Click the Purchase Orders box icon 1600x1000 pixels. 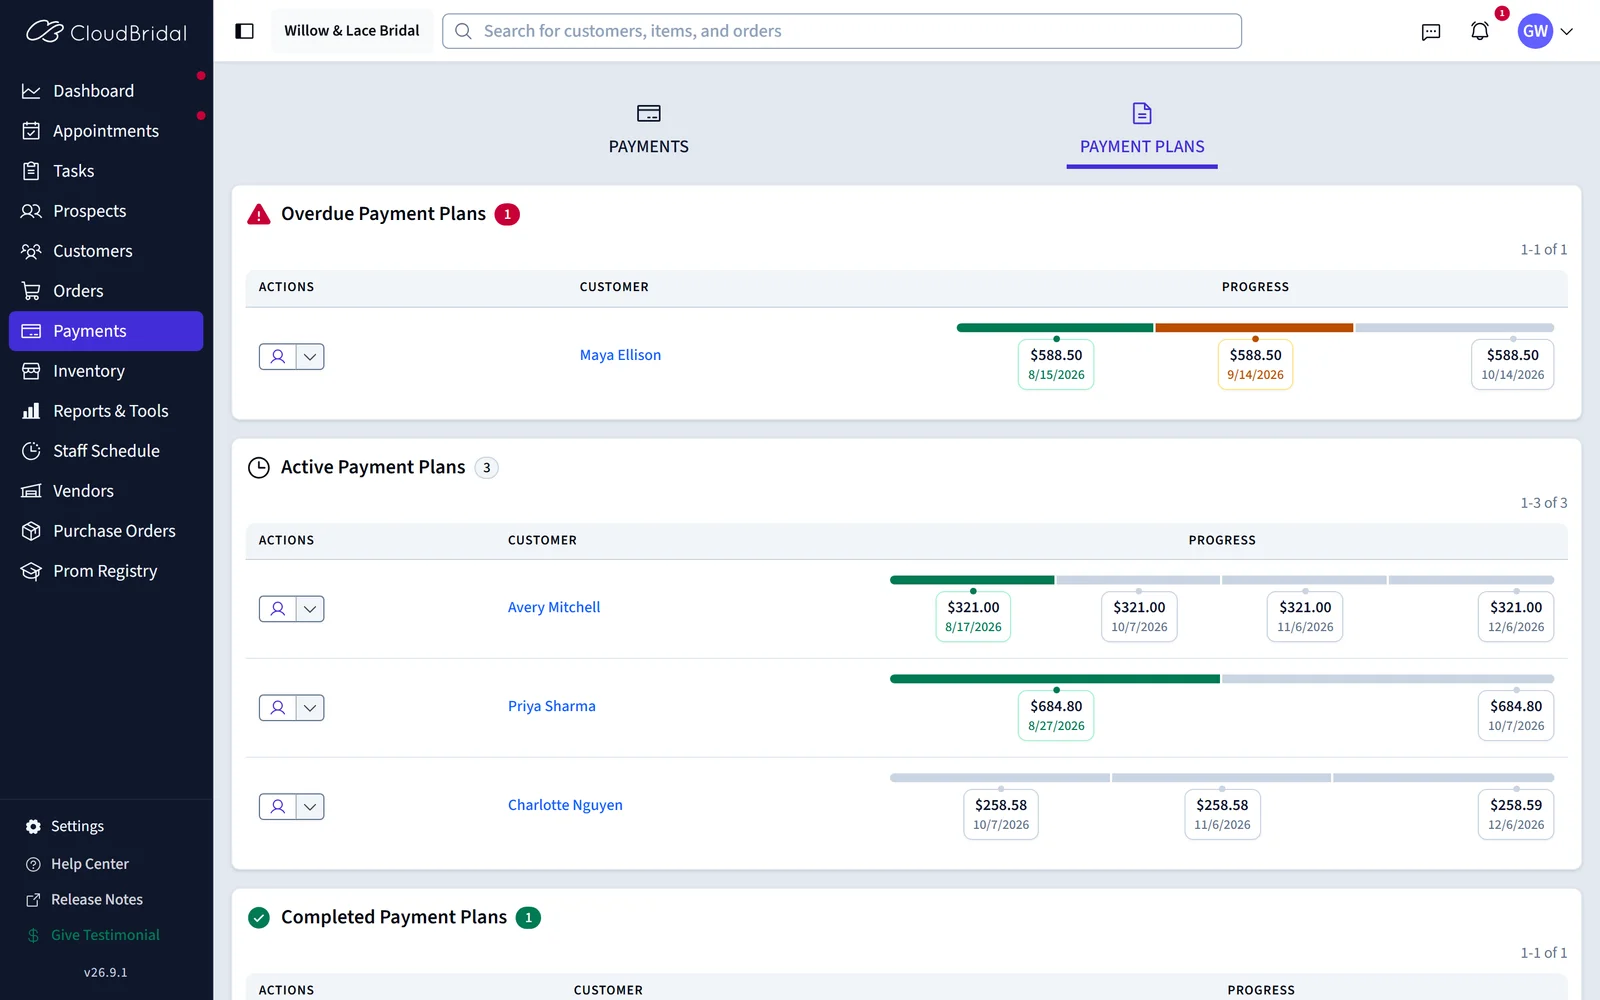(31, 531)
